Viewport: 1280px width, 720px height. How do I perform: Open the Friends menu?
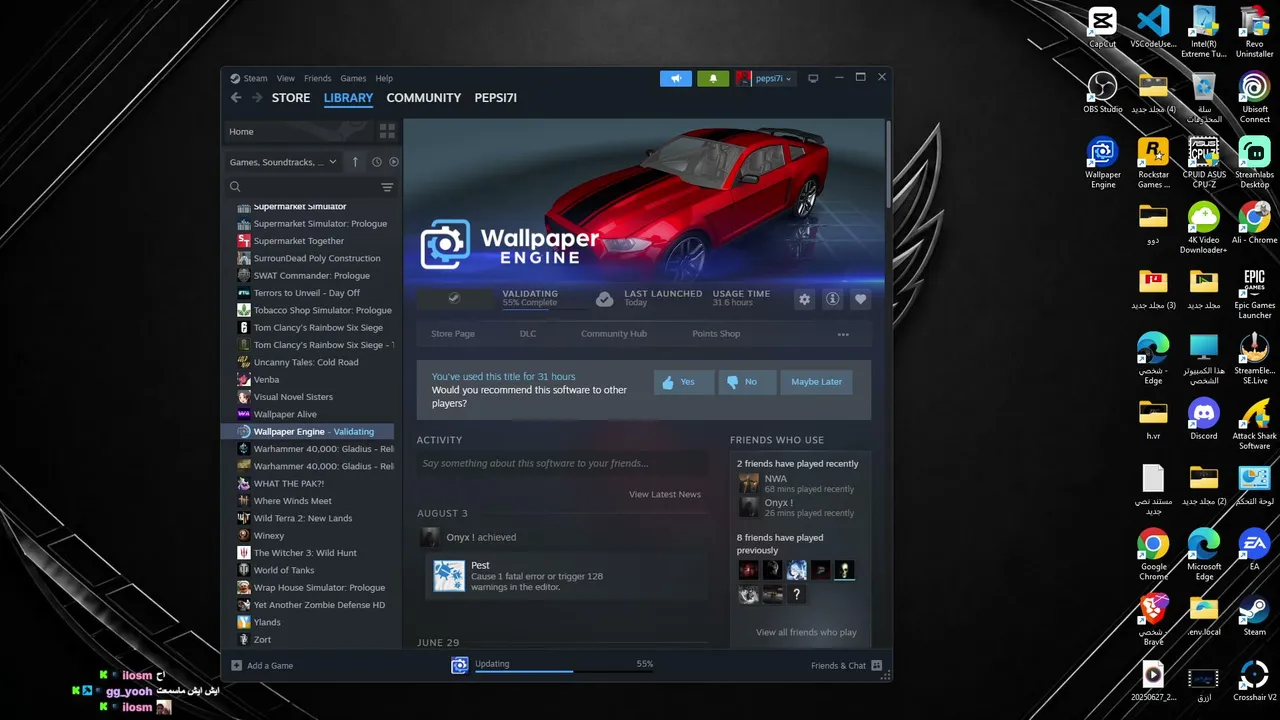(318, 78)
